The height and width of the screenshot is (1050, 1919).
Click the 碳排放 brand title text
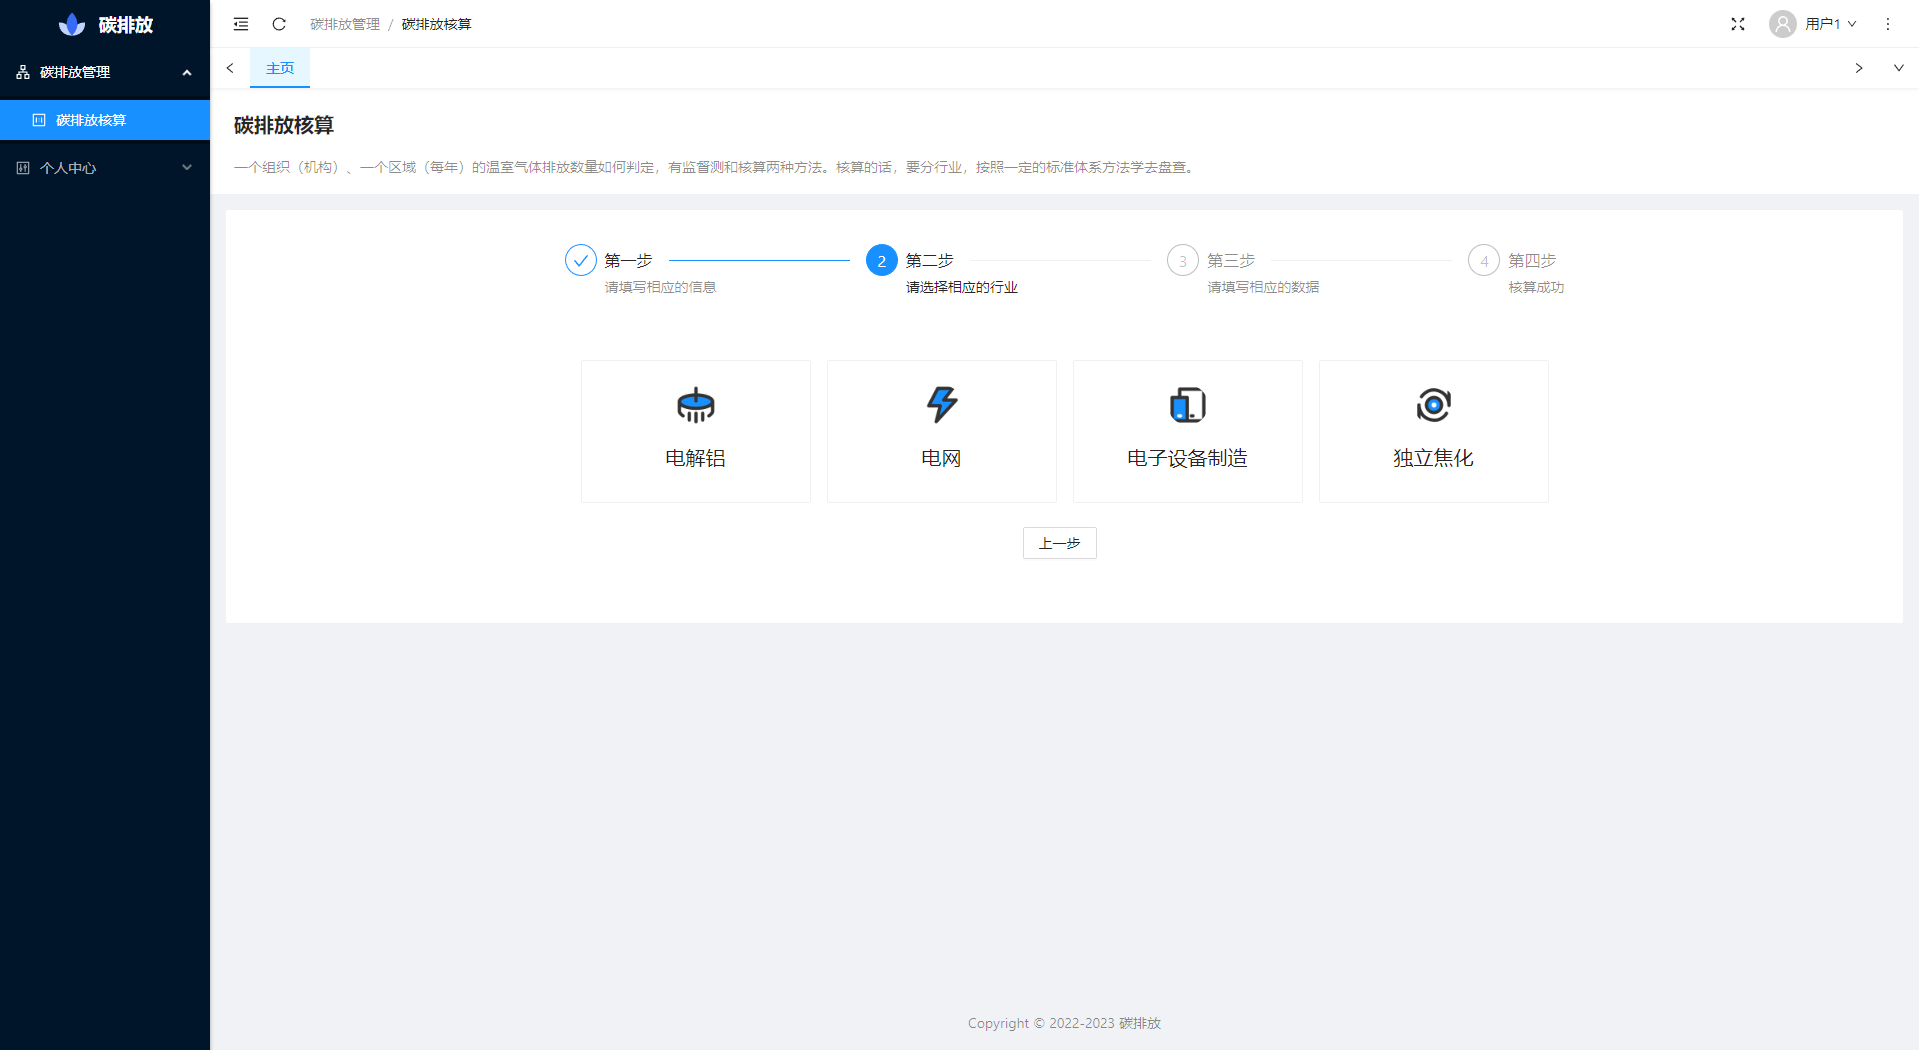click(126, 24)
